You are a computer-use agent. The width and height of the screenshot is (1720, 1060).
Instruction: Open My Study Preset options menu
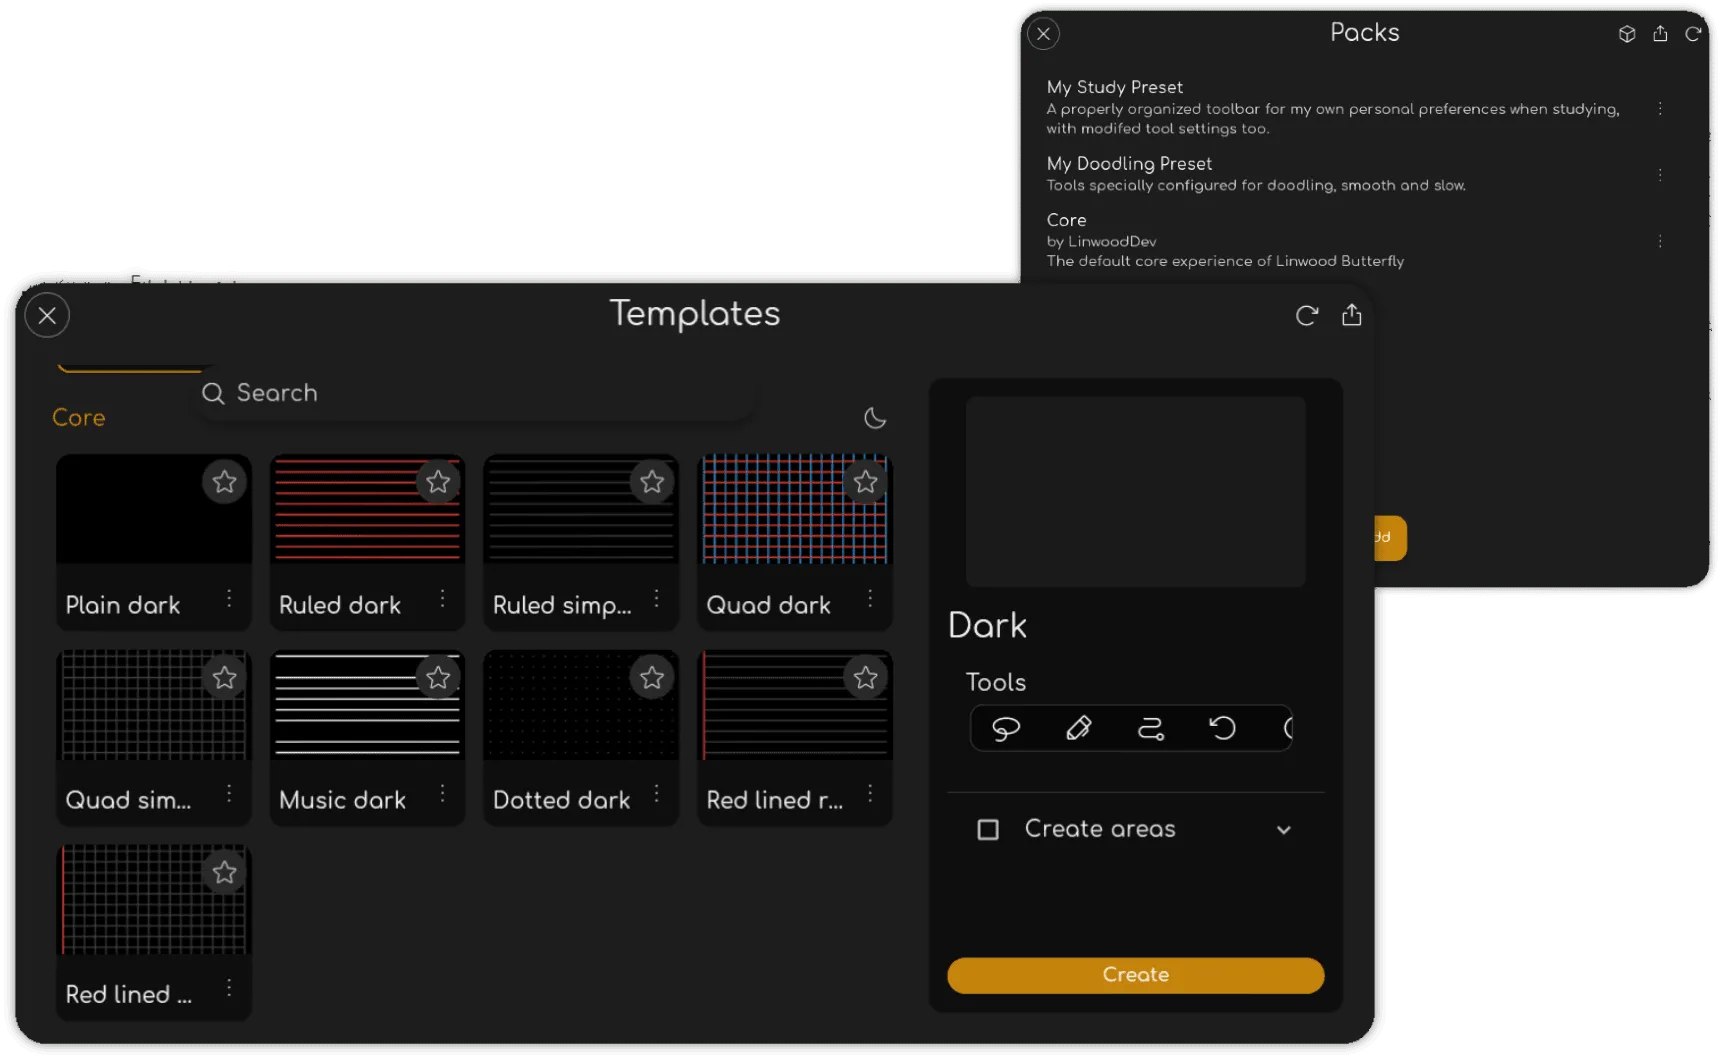click(1660, 108)
